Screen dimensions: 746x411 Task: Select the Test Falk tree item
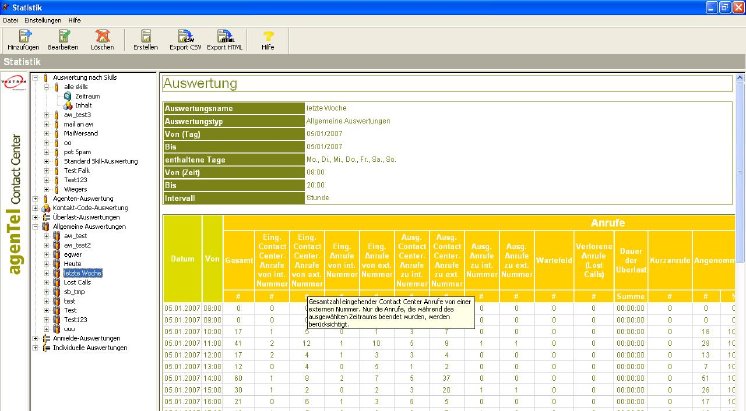click(77, 171)
